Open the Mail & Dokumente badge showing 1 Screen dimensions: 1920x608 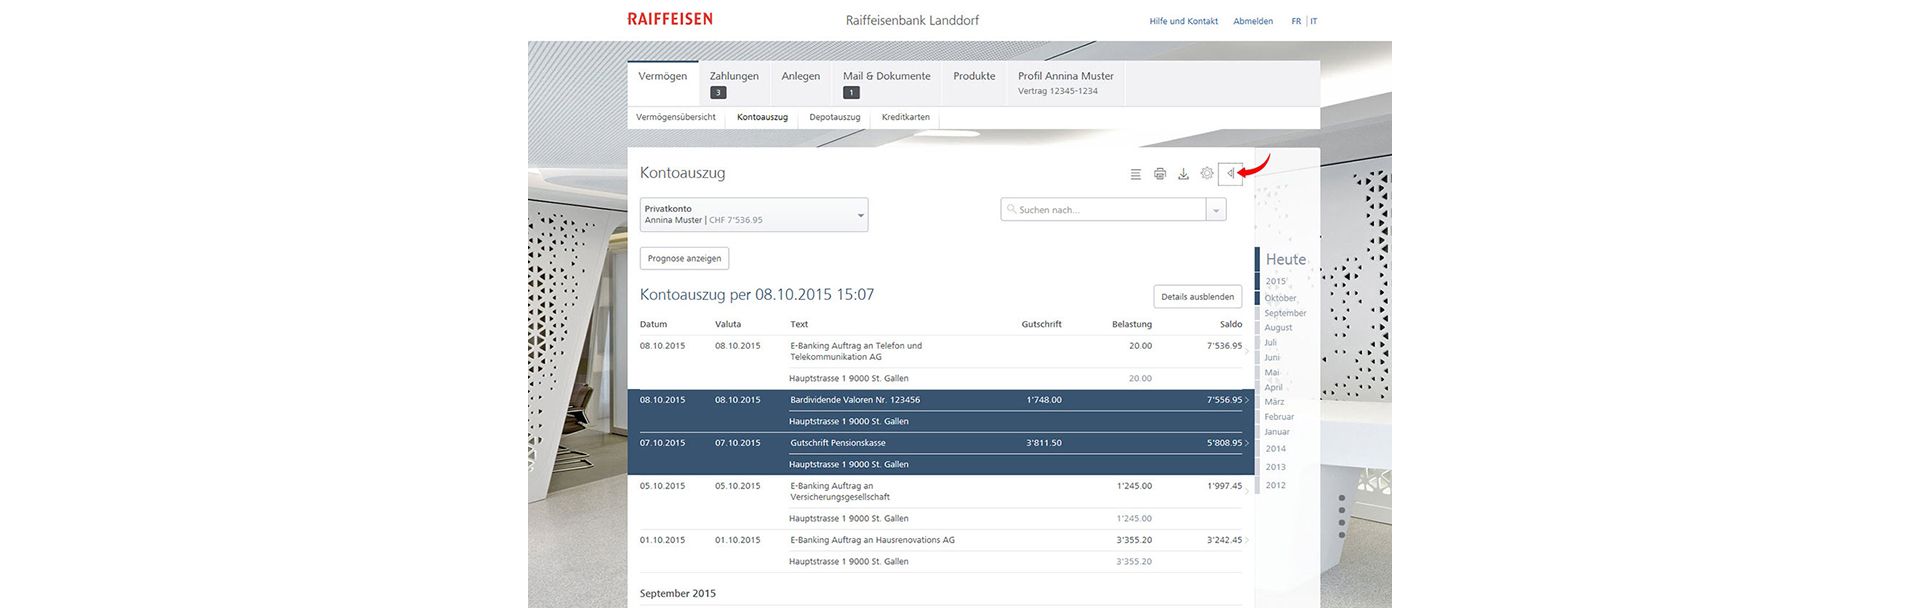pos(851,92)
